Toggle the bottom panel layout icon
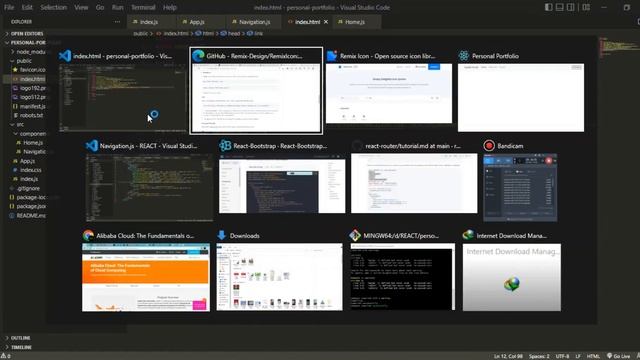 [x=560, y=7]
